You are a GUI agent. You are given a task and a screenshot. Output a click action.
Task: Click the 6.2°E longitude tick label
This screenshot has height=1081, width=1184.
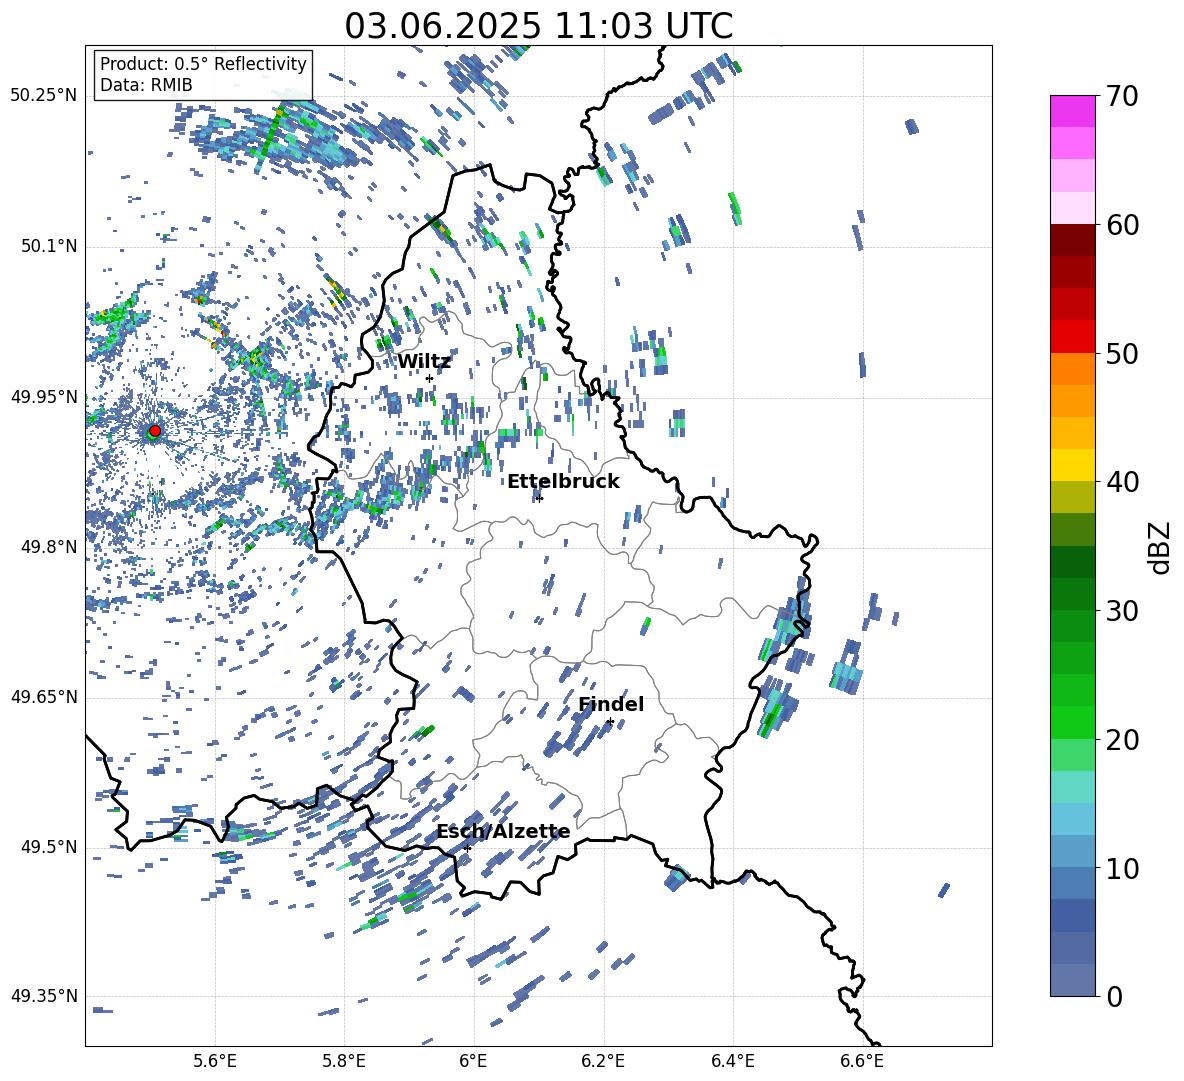[603, 1061]
